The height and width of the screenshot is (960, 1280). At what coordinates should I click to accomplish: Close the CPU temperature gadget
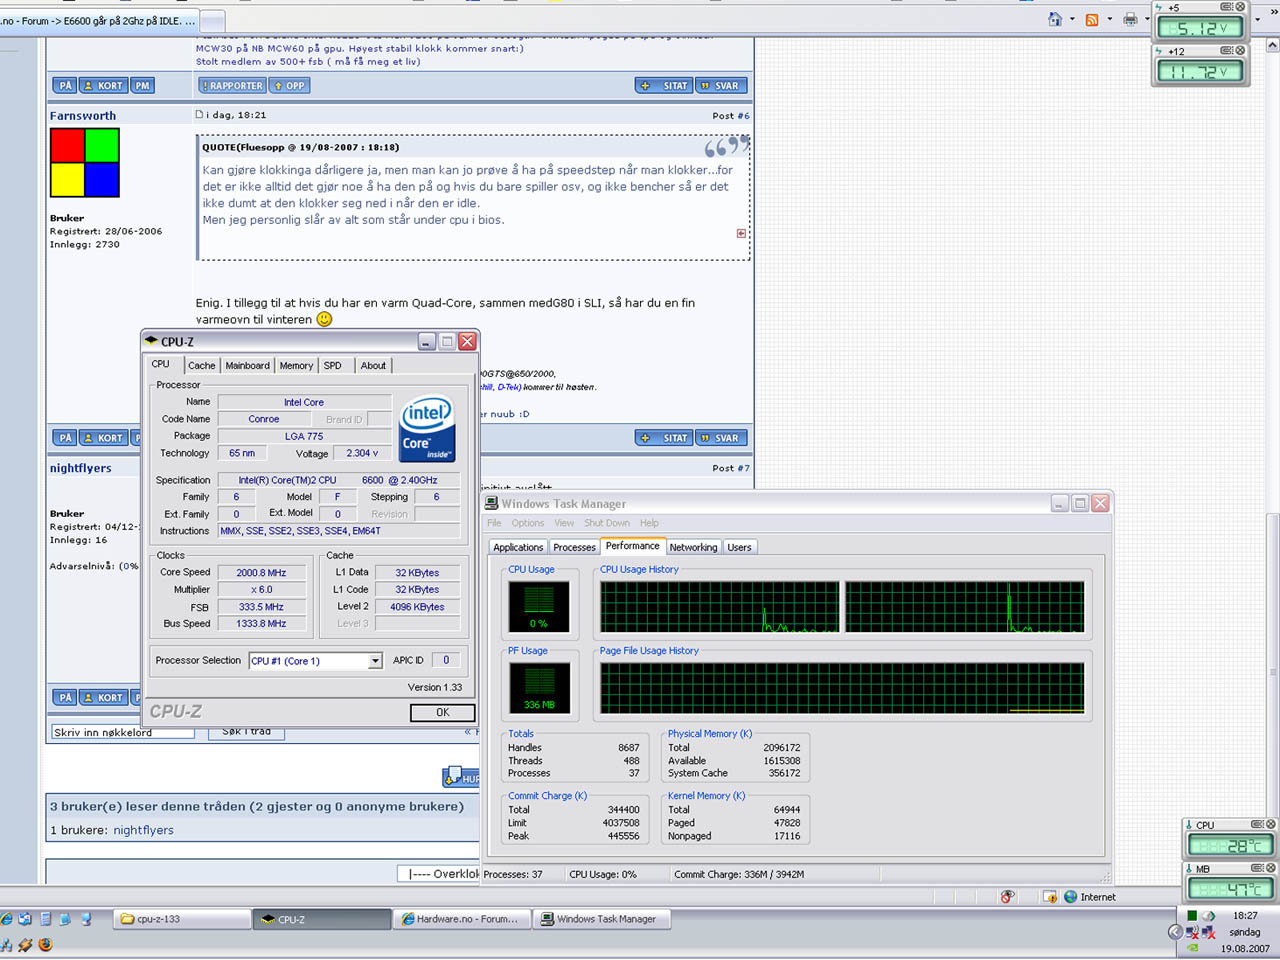tap(1271, 825)
